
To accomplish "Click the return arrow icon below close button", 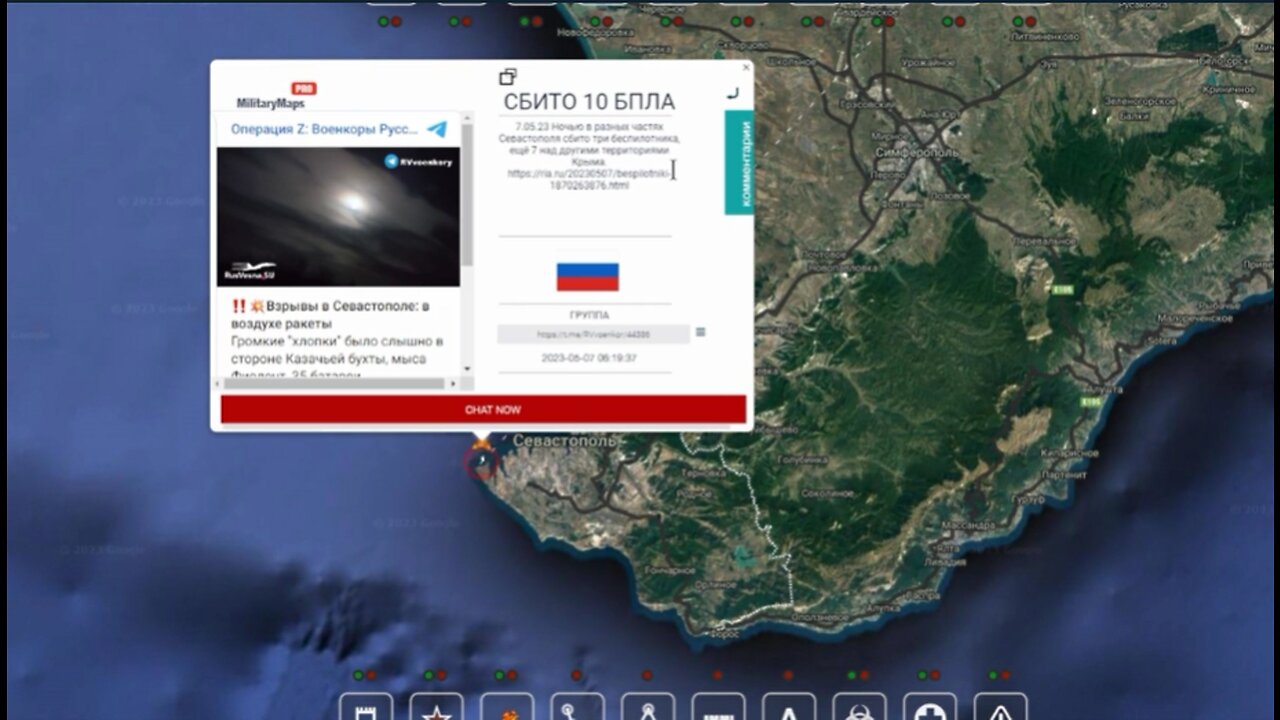I will pos(733,93).
